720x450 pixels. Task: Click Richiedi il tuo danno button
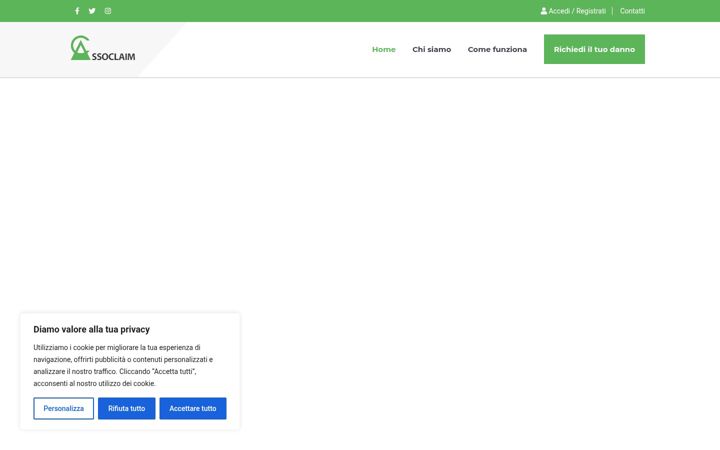[594, 49]
